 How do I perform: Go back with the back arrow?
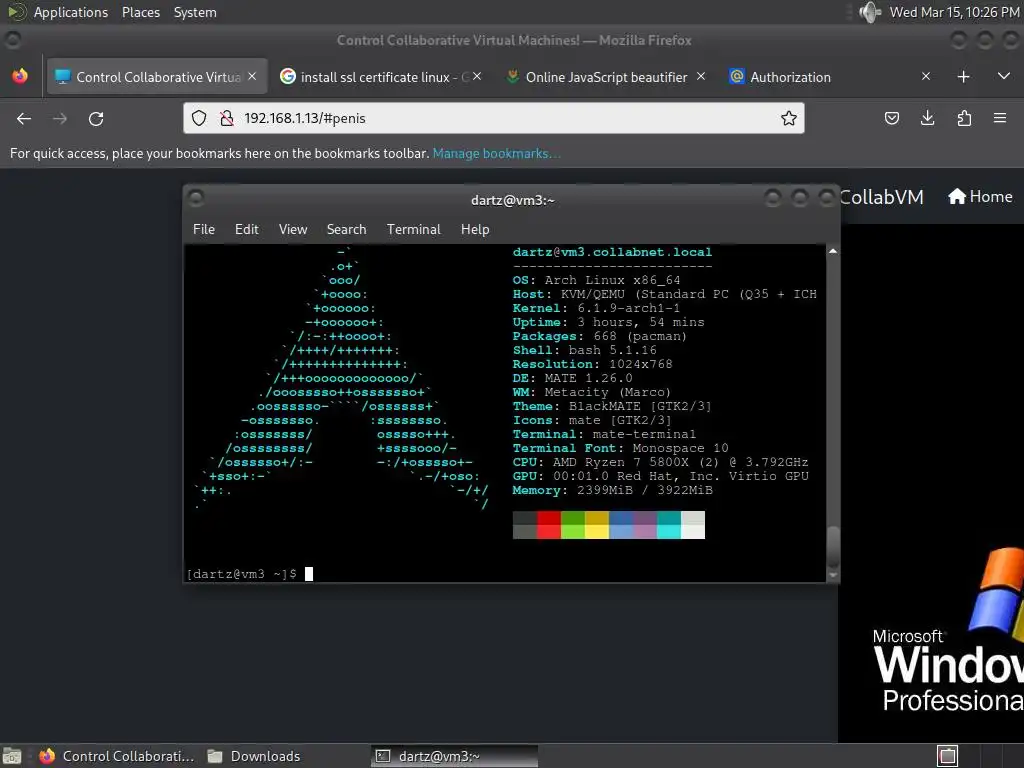pos(24,118)
